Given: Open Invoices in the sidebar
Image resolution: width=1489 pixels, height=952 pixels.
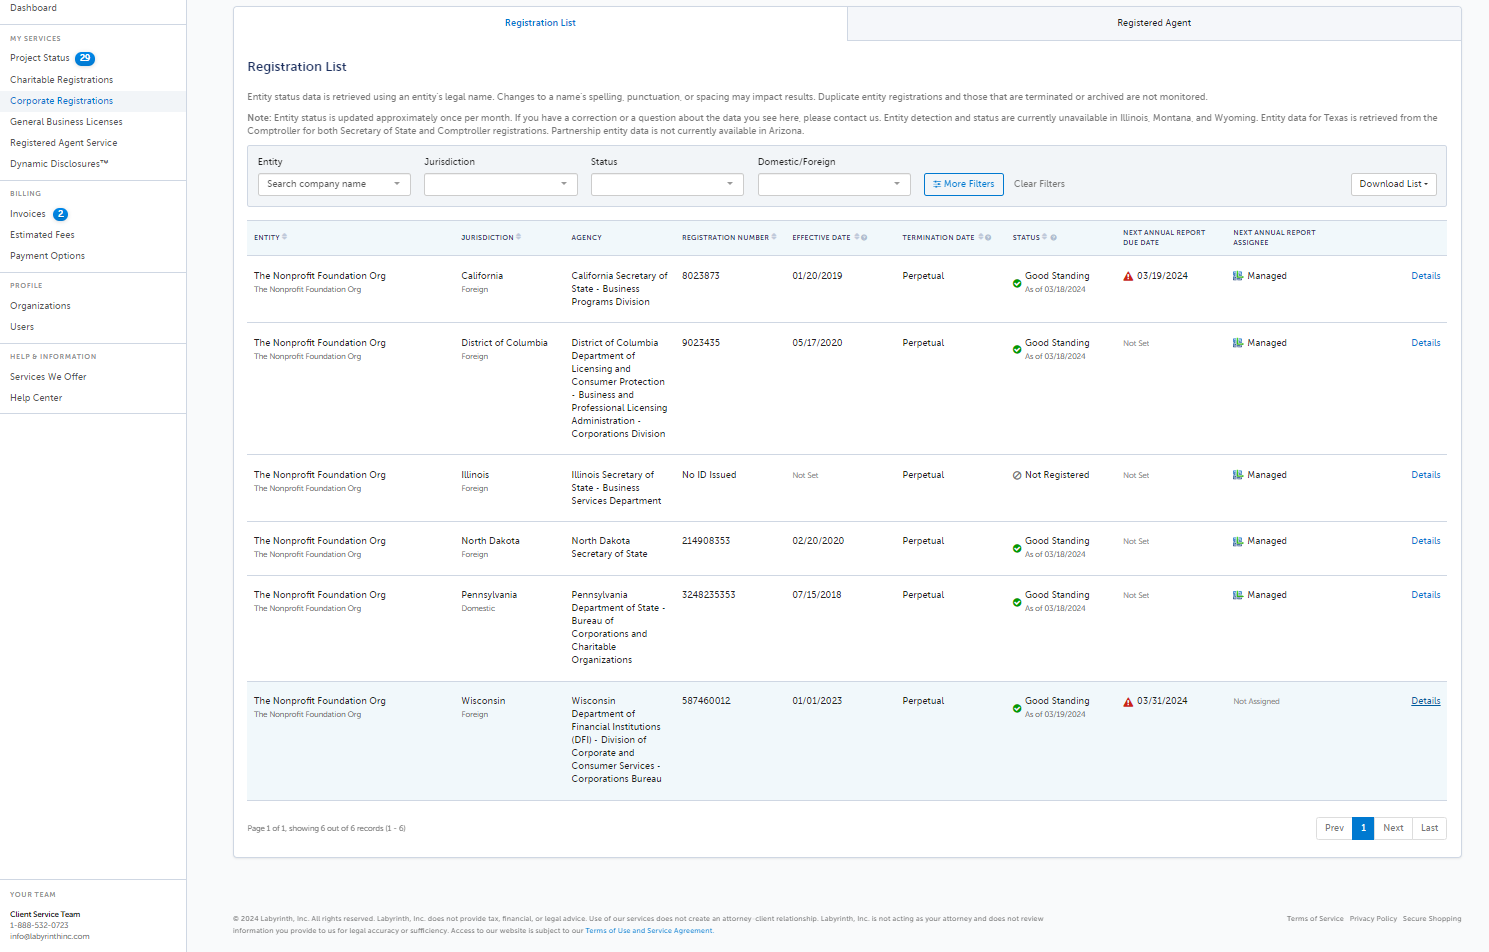Looking at the screenshot, I should click(x=28, y=214).
